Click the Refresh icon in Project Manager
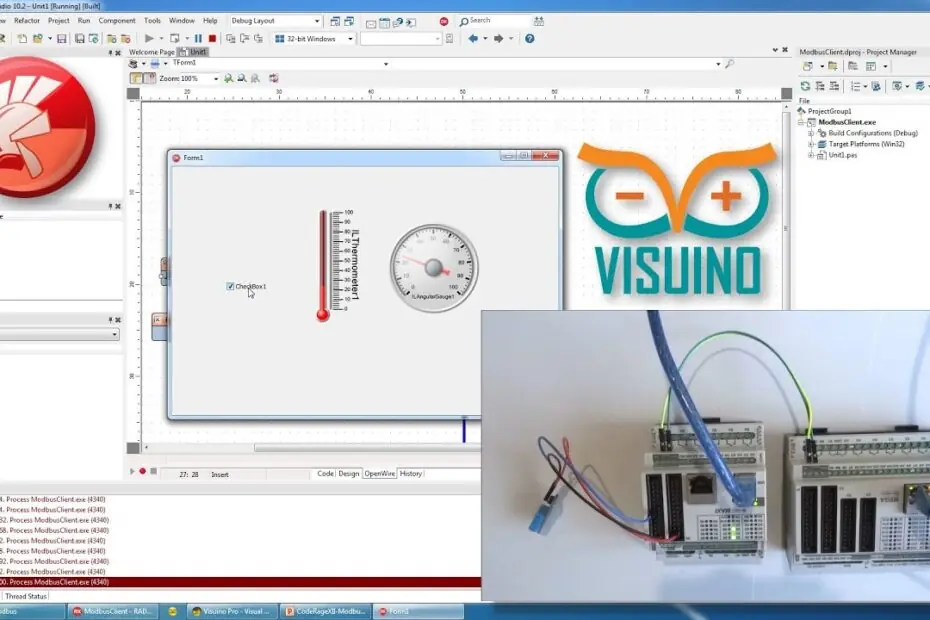 805,86
